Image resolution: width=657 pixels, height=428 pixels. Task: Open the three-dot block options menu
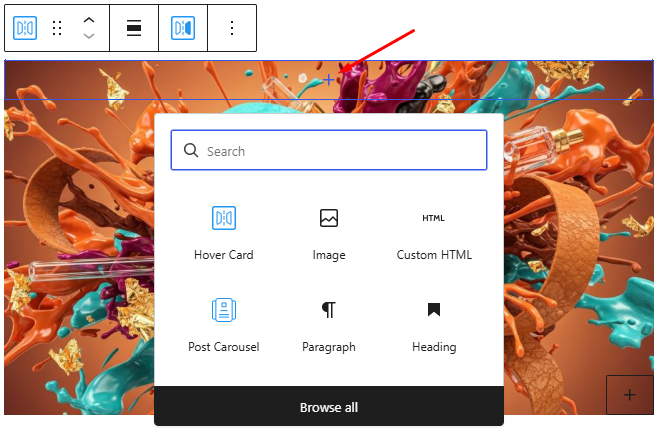[232, 28]
